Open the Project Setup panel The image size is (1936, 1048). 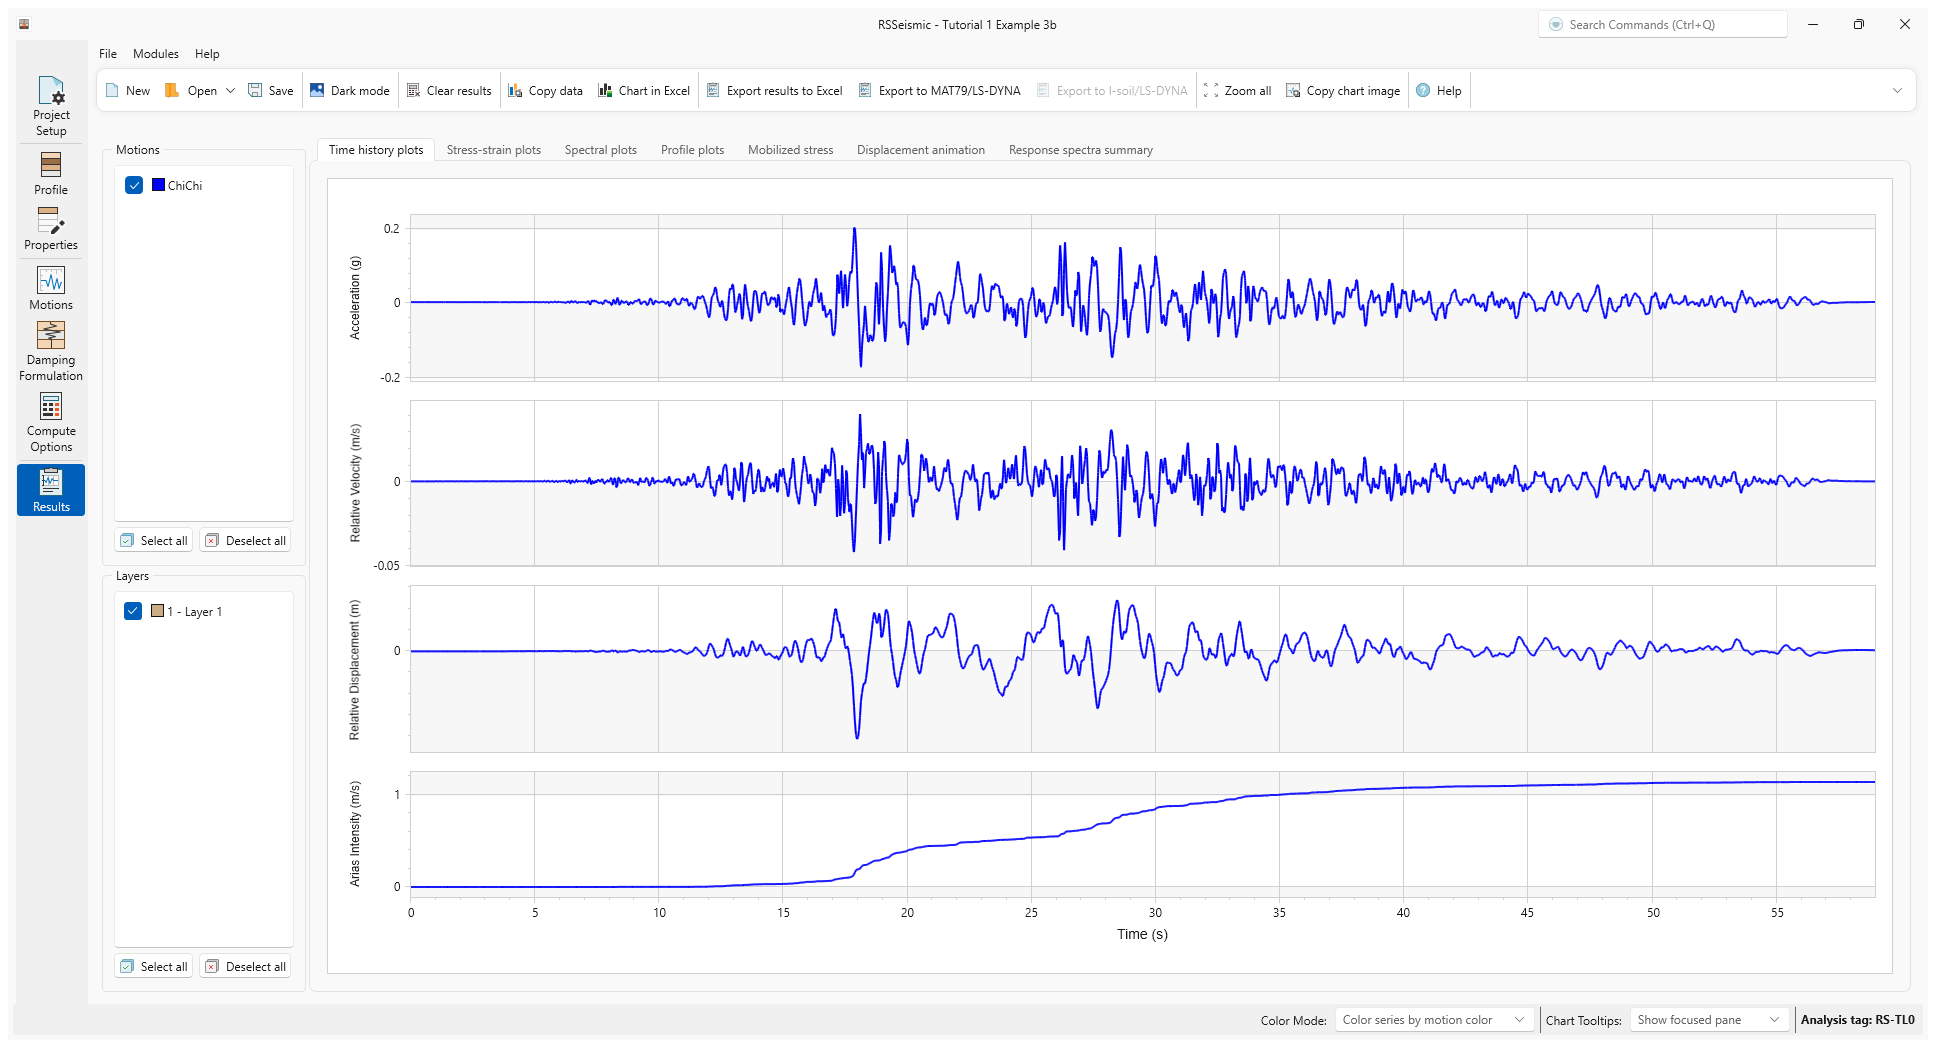tap(51, 106)
